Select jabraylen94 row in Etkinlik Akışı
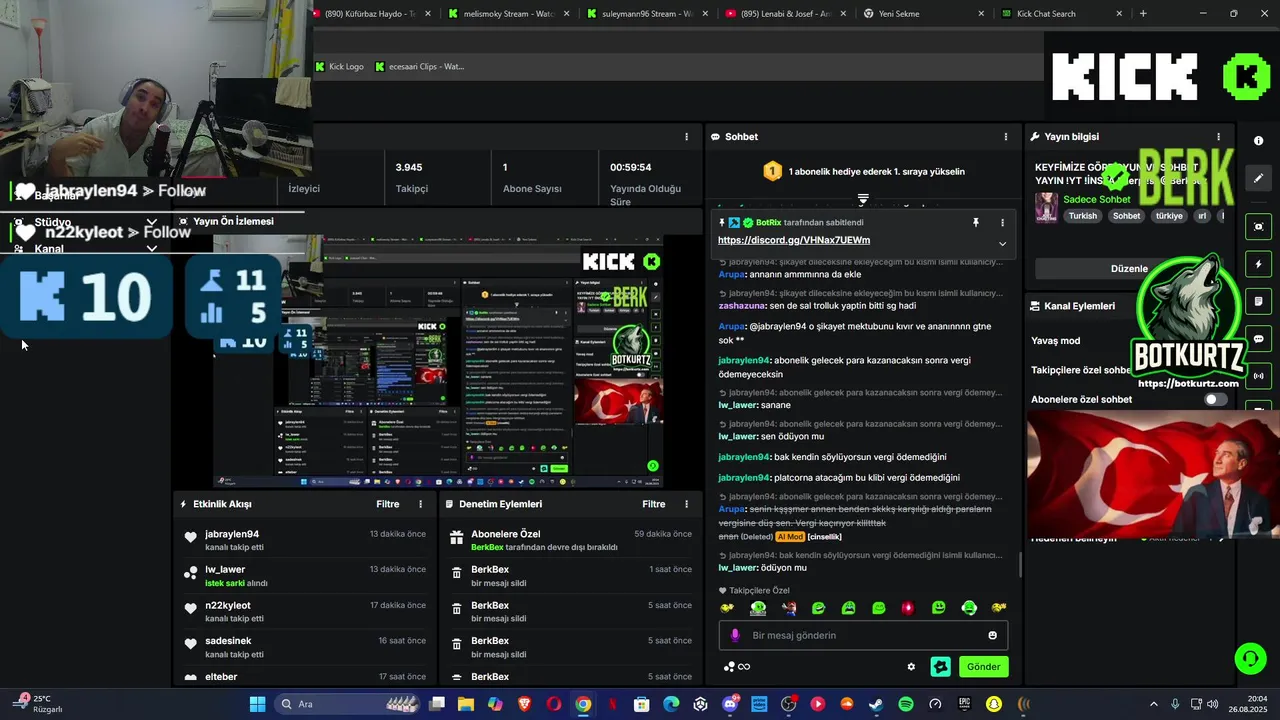The width and height of the screenshot is (1280, 720). (304, 540)
